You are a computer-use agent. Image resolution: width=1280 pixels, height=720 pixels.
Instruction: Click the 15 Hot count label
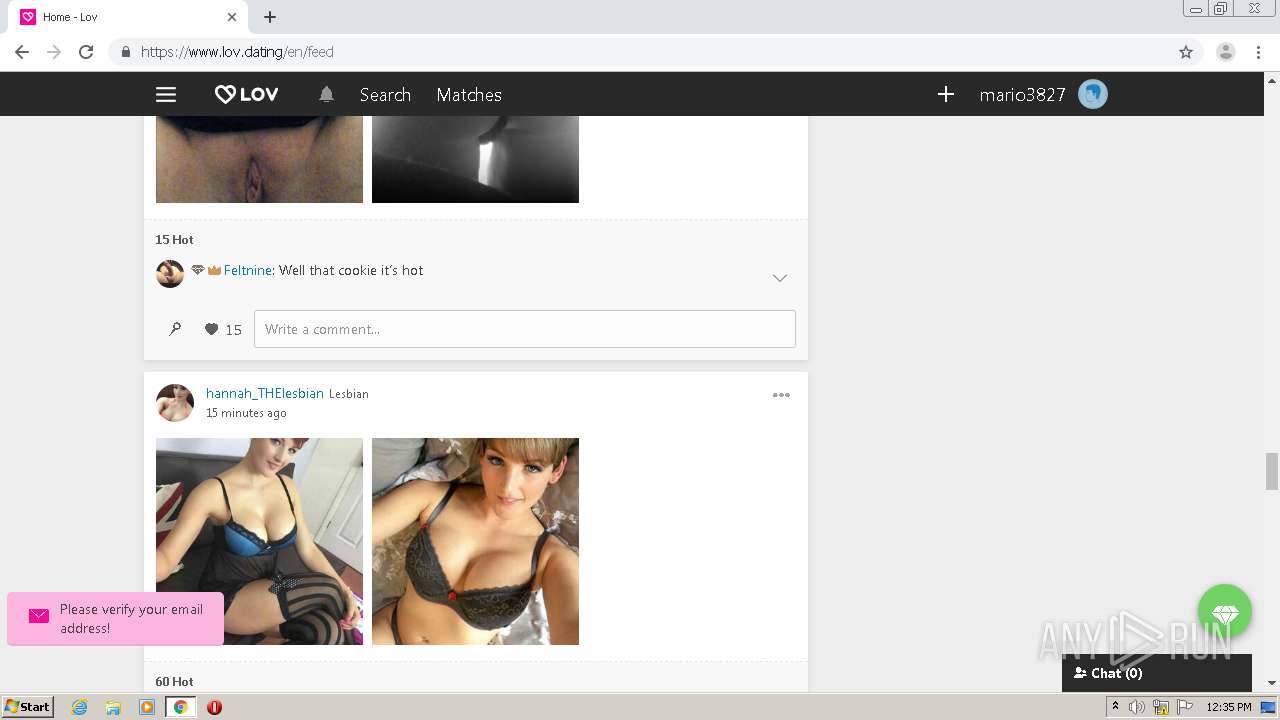click(x=174, y=240)
